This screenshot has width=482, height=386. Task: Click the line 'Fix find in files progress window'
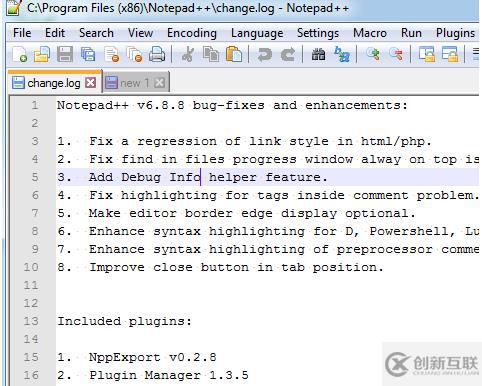click(269, 159)
